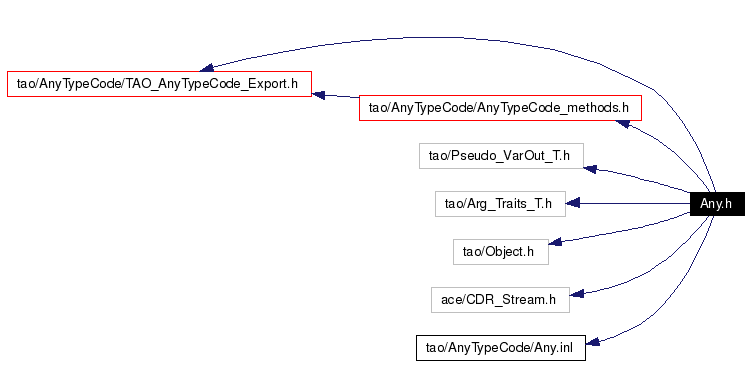This screenshot has height=365, width=752.
Task: Select the tao/Pseudo_VarOut_T.h node
Action: (x=501, y=156)
